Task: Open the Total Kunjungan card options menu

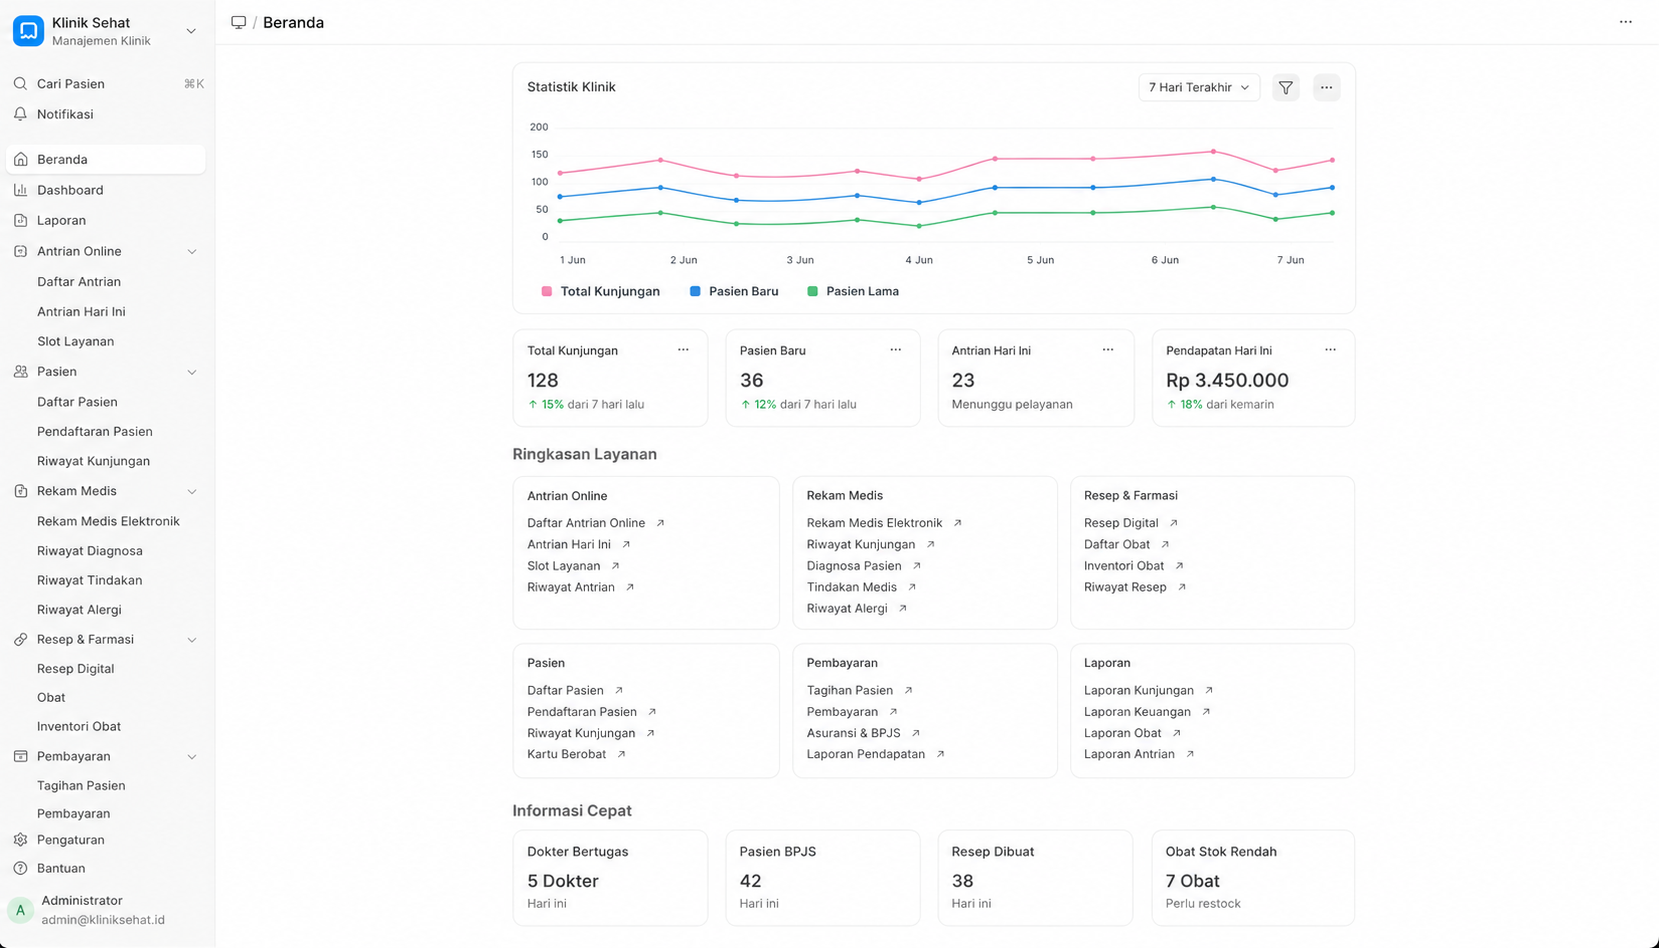Action: 683,350
